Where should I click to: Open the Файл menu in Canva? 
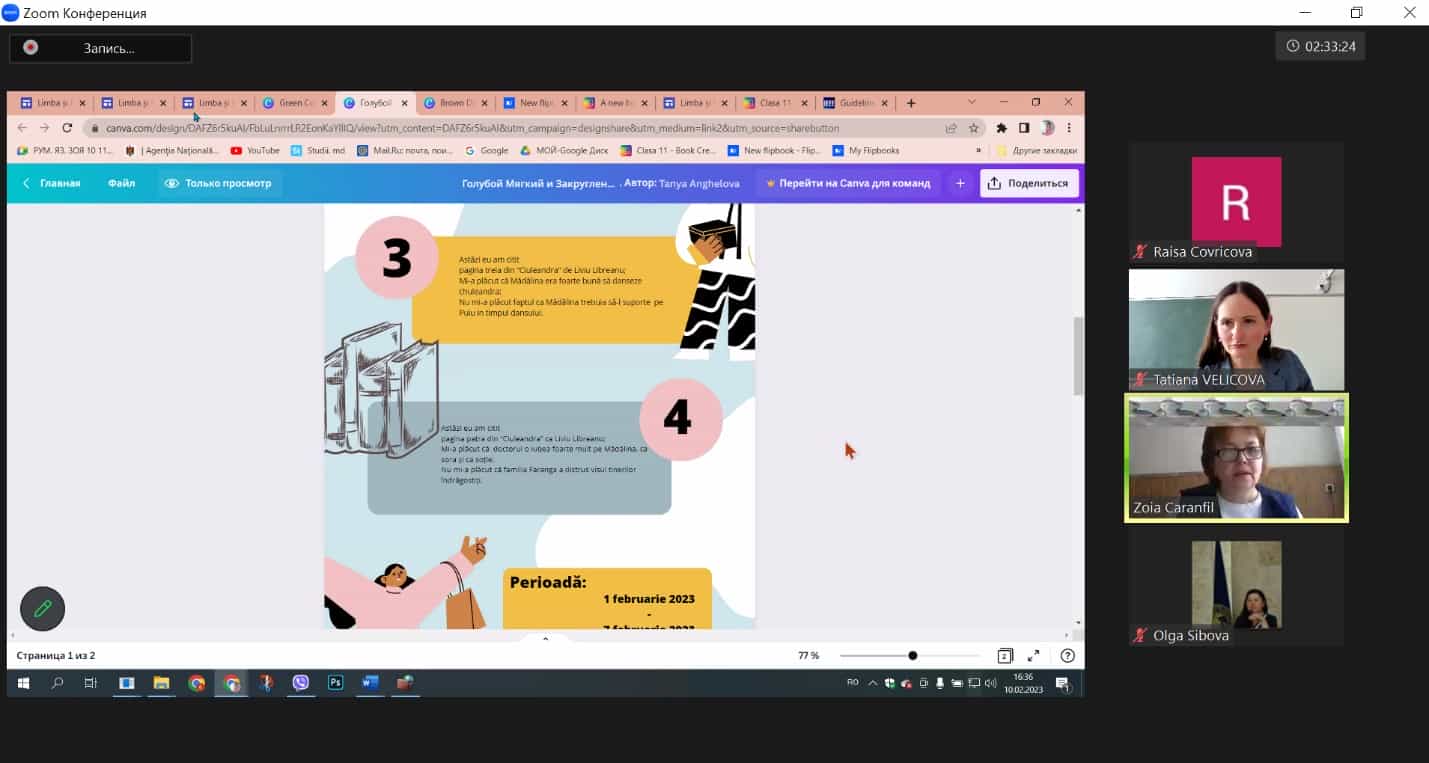pos(122,183)
